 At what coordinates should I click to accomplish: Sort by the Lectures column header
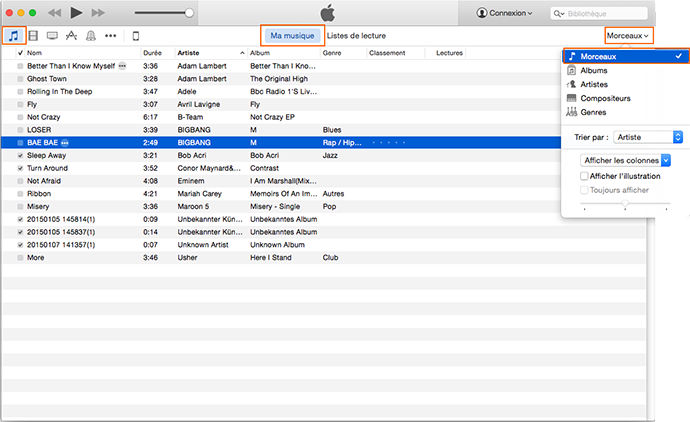[449, 53]
